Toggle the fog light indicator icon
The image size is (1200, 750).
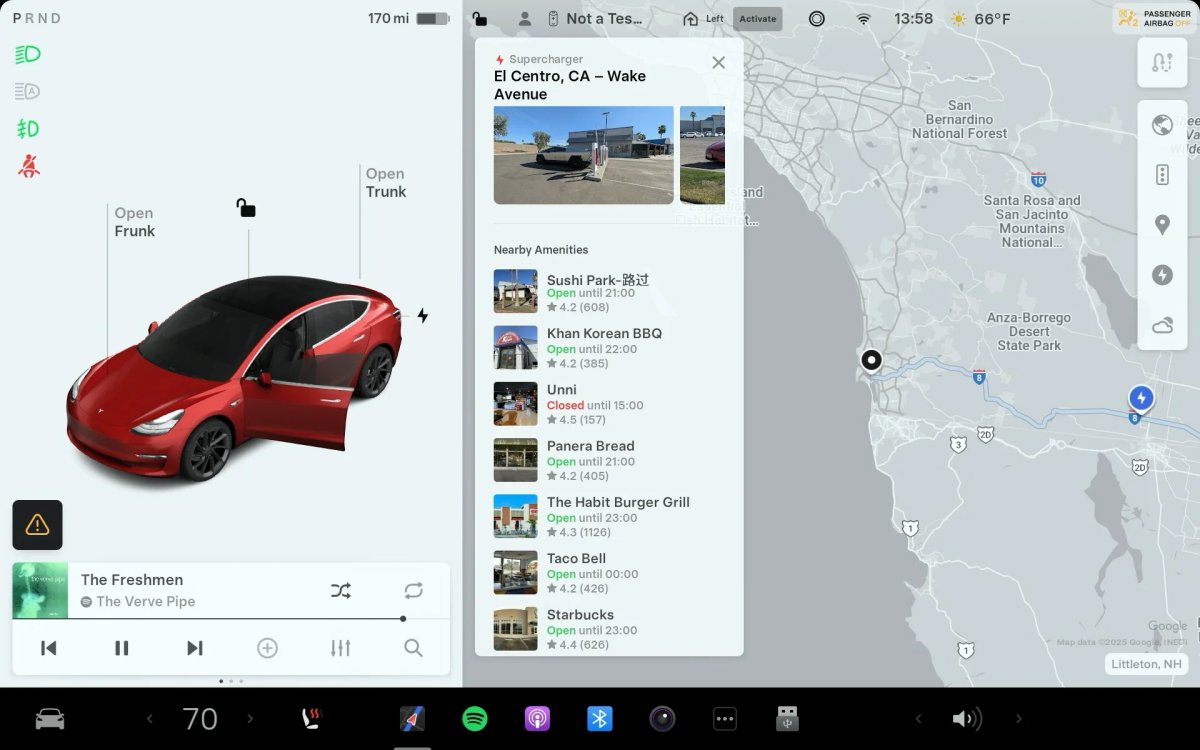[x=27, y=129]
